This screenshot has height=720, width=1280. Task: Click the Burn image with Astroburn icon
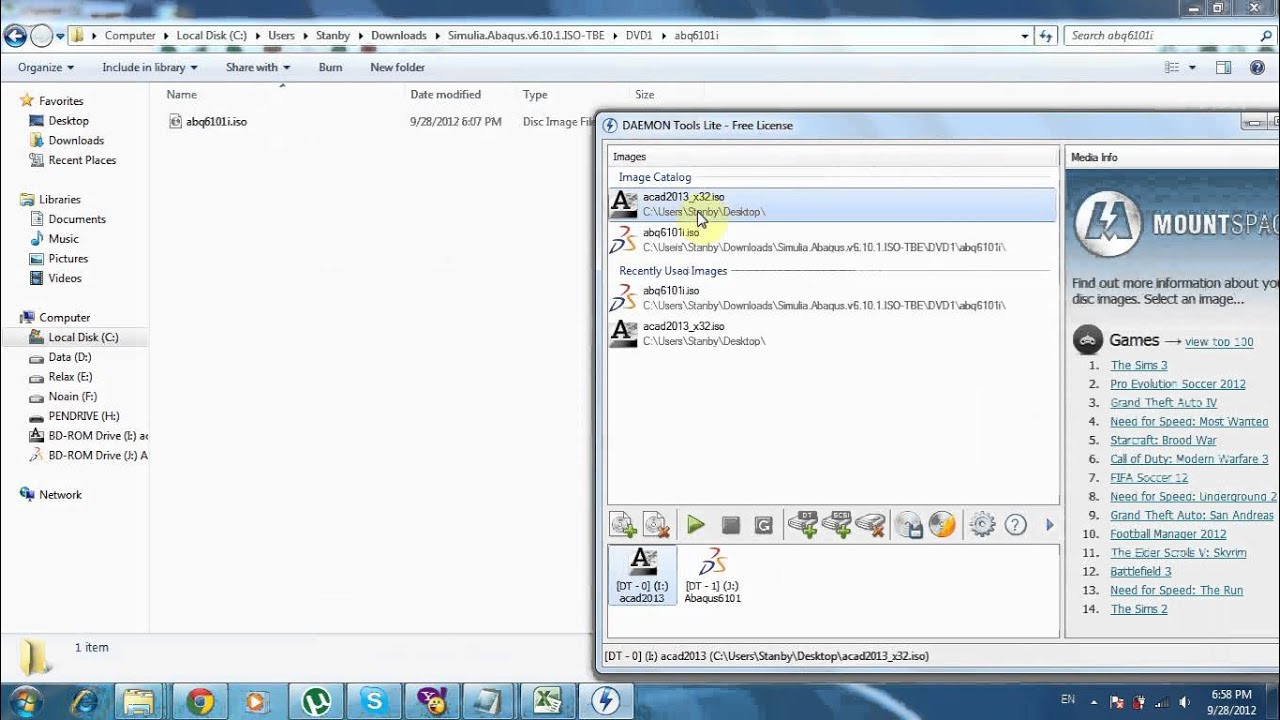pos(942,525)
